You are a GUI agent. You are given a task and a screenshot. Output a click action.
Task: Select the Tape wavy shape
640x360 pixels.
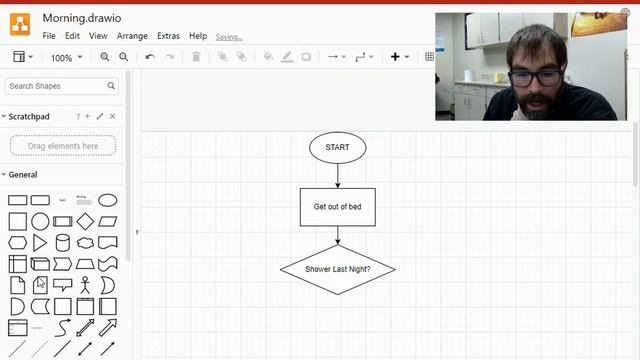coord(108,264)
